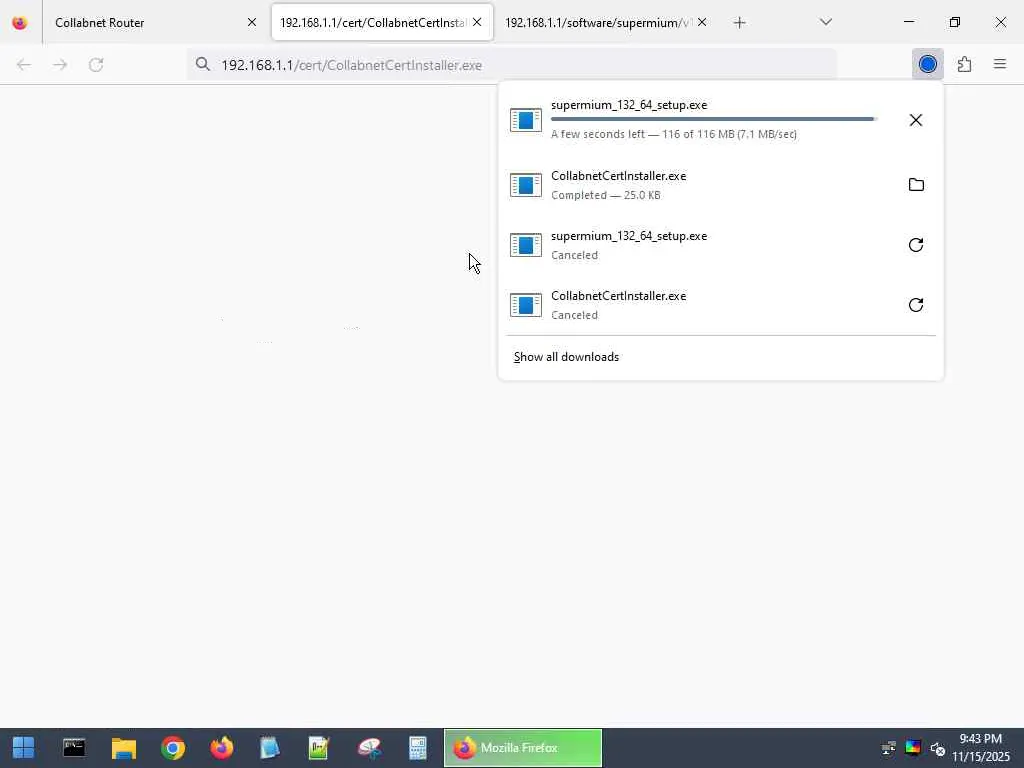Click the 'Completed — 25.0 KB' status text
Viewport: 1024px width, 768px height.
click(605, 195)
